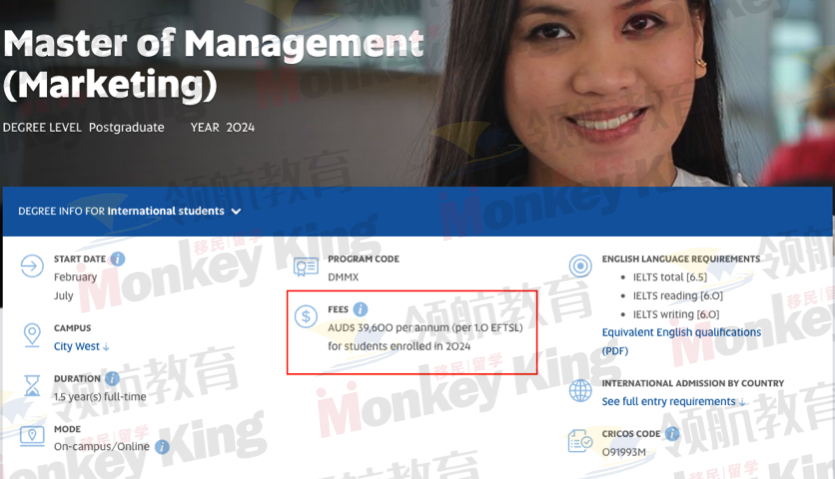The width and height of the screenshot is (835, 479).
Task: Click the 'IELTS total [6.5]' requirement
Action: coord(670,277)
